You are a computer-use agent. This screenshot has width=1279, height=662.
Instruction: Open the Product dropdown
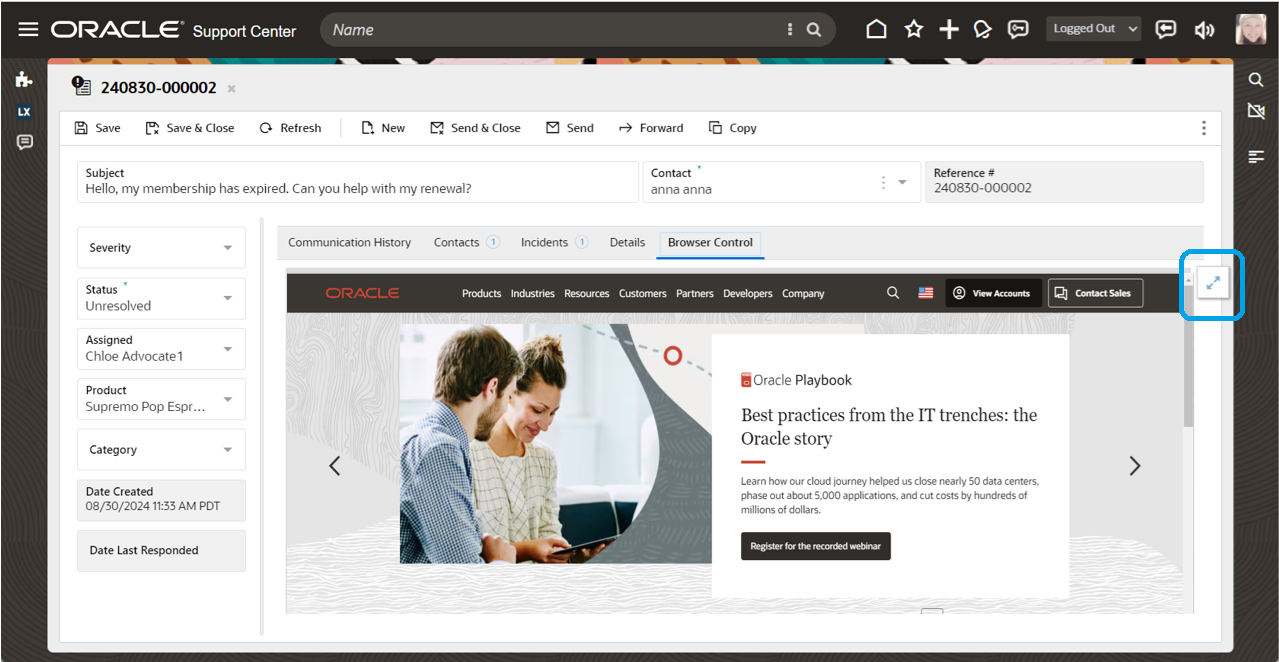(162, 398)
